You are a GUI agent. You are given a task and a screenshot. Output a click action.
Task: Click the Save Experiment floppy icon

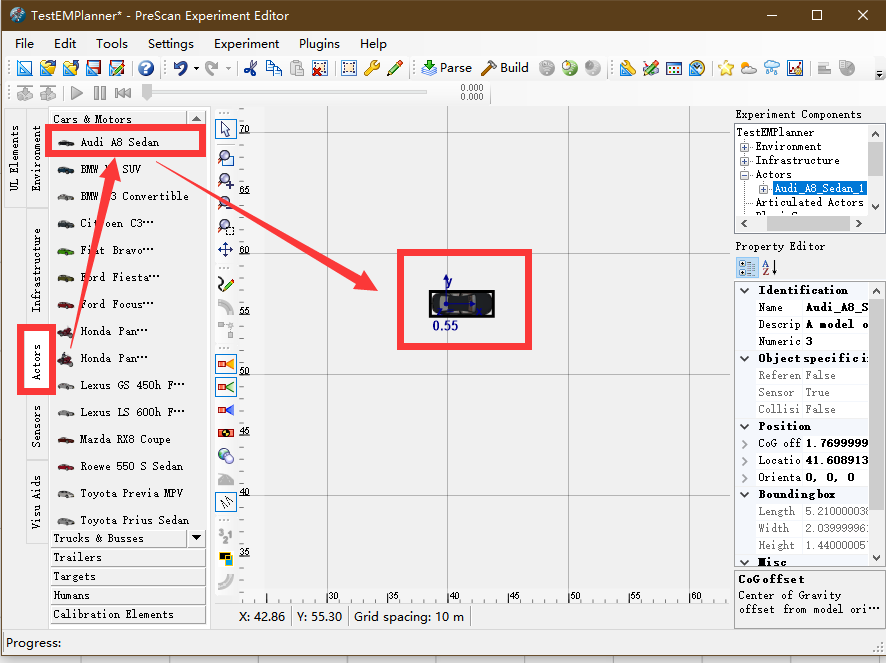(93, 68)
